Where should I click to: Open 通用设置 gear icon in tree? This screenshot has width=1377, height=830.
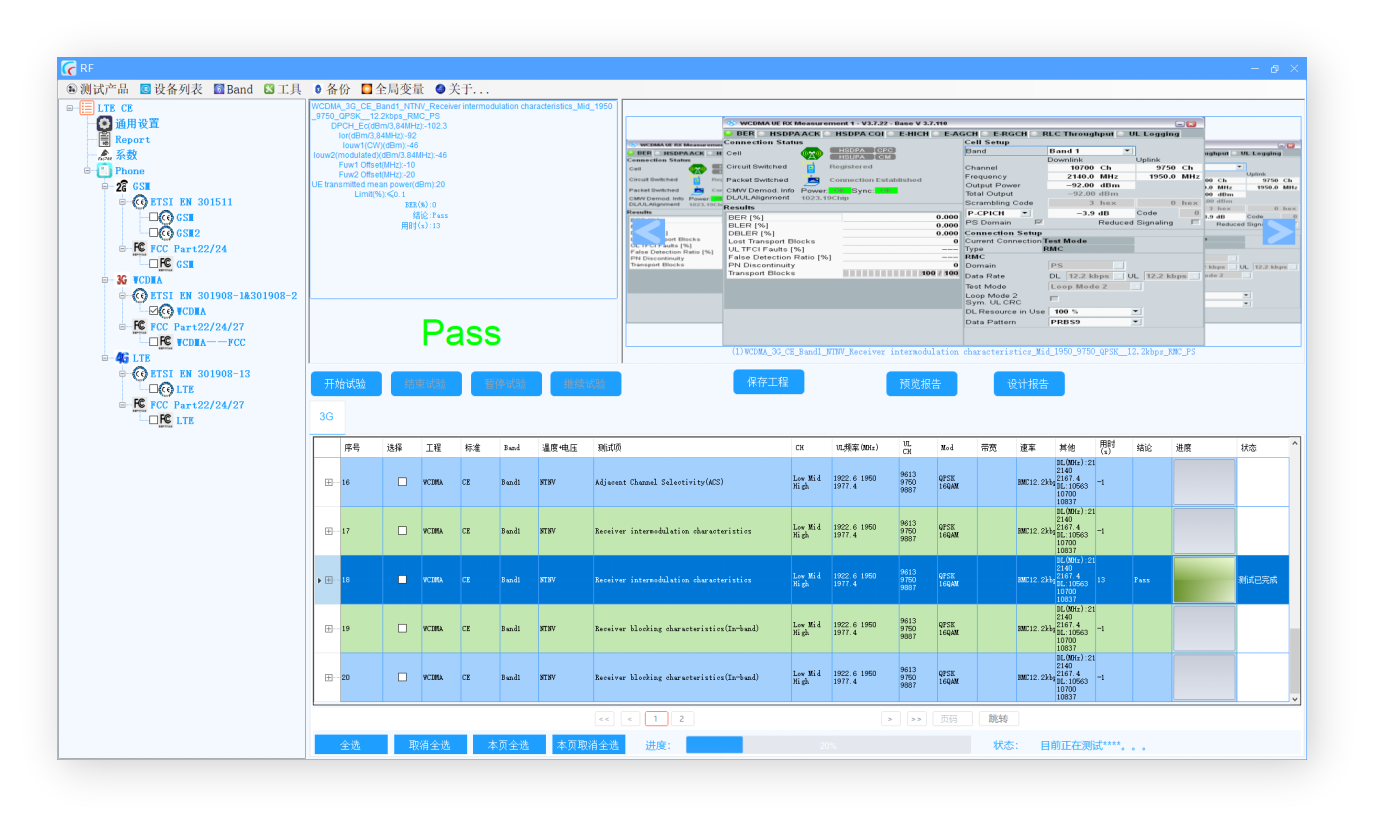click(104, 124)
